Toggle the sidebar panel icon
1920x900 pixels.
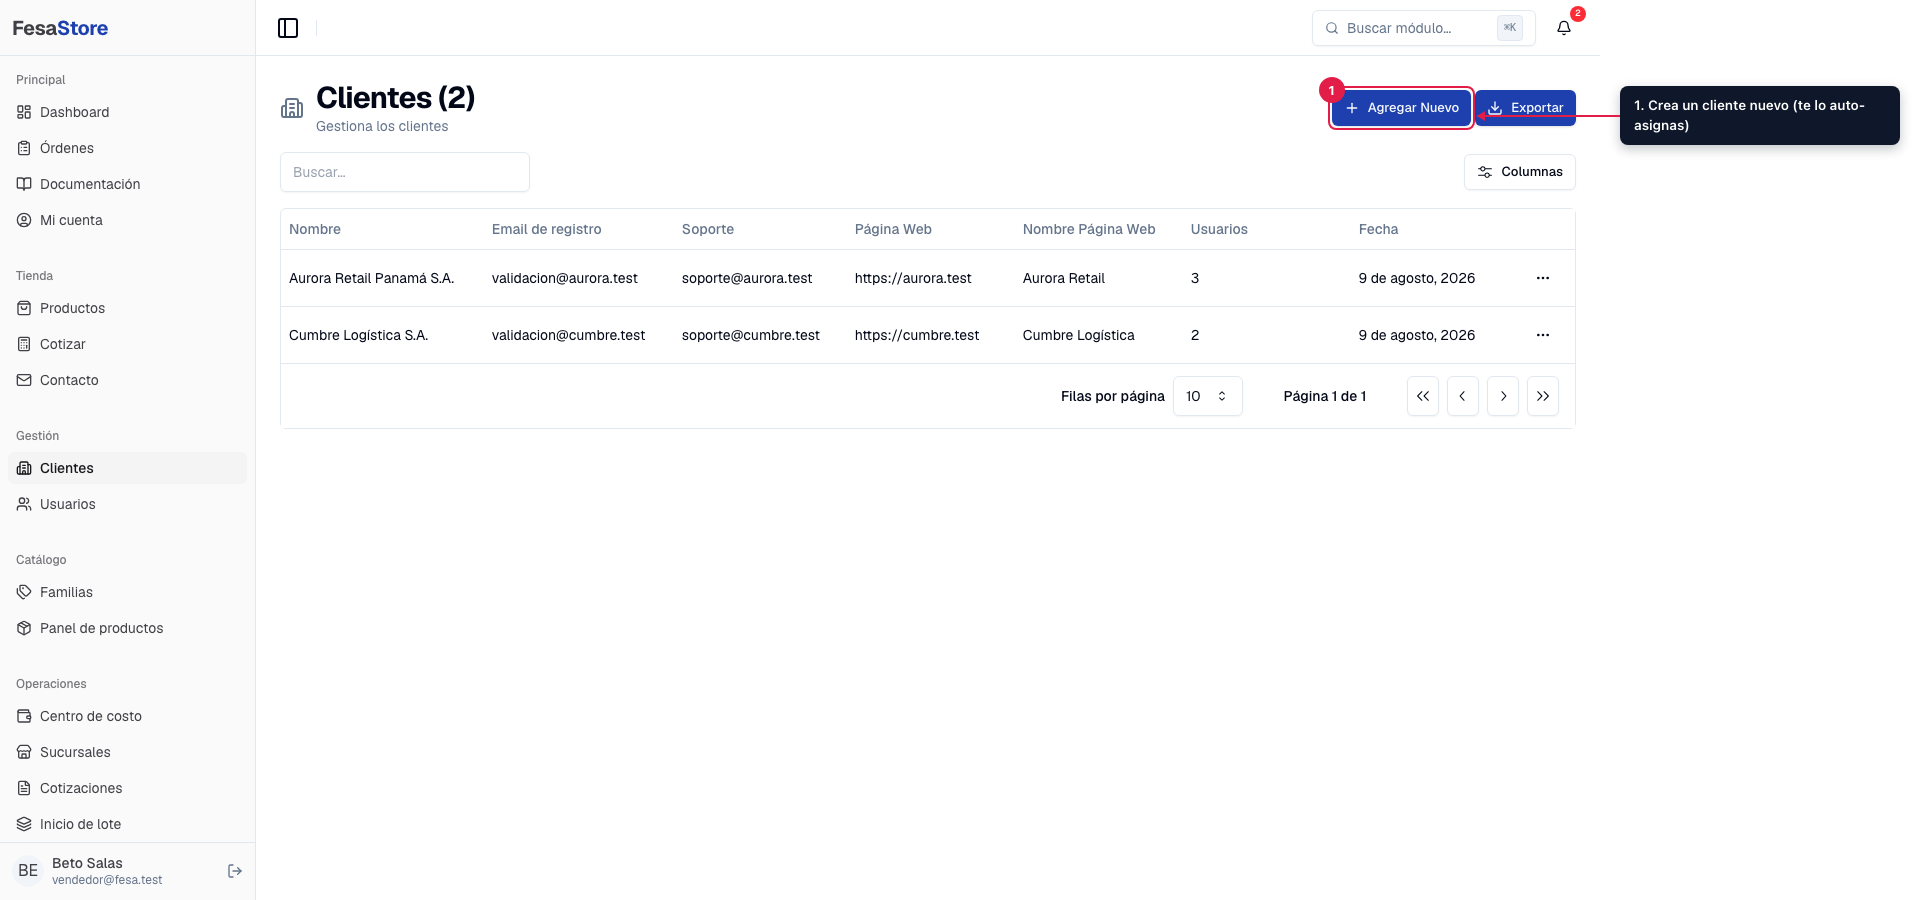[288, 28]
